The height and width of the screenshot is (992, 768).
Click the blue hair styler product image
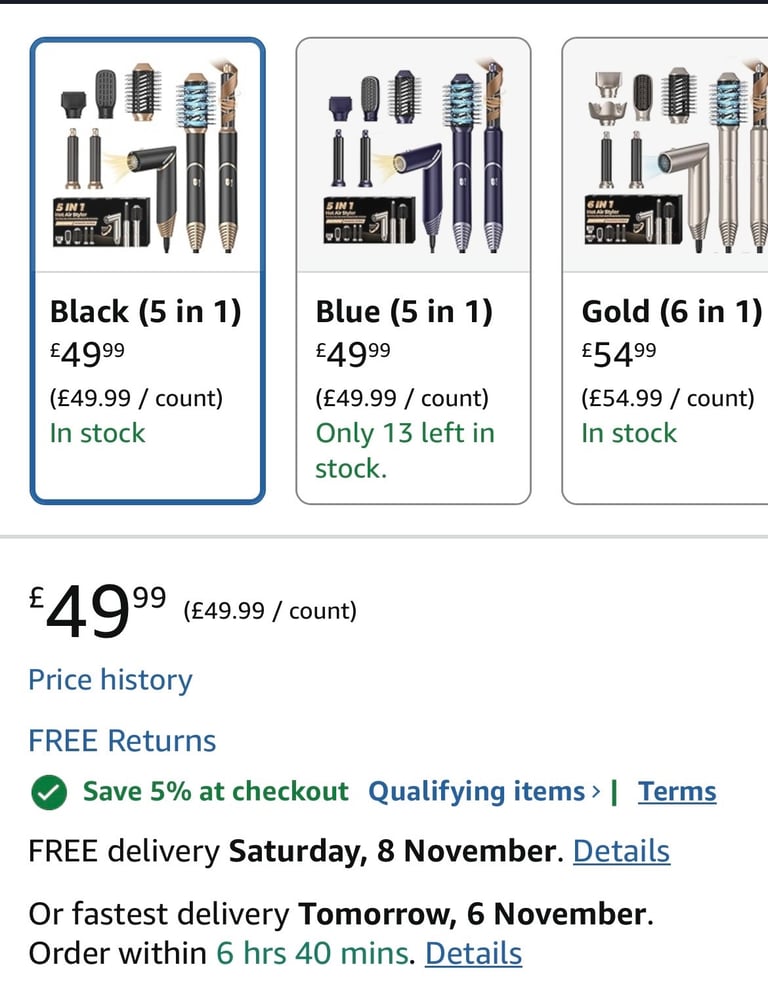pyautogui.click(x=413, y=156)
